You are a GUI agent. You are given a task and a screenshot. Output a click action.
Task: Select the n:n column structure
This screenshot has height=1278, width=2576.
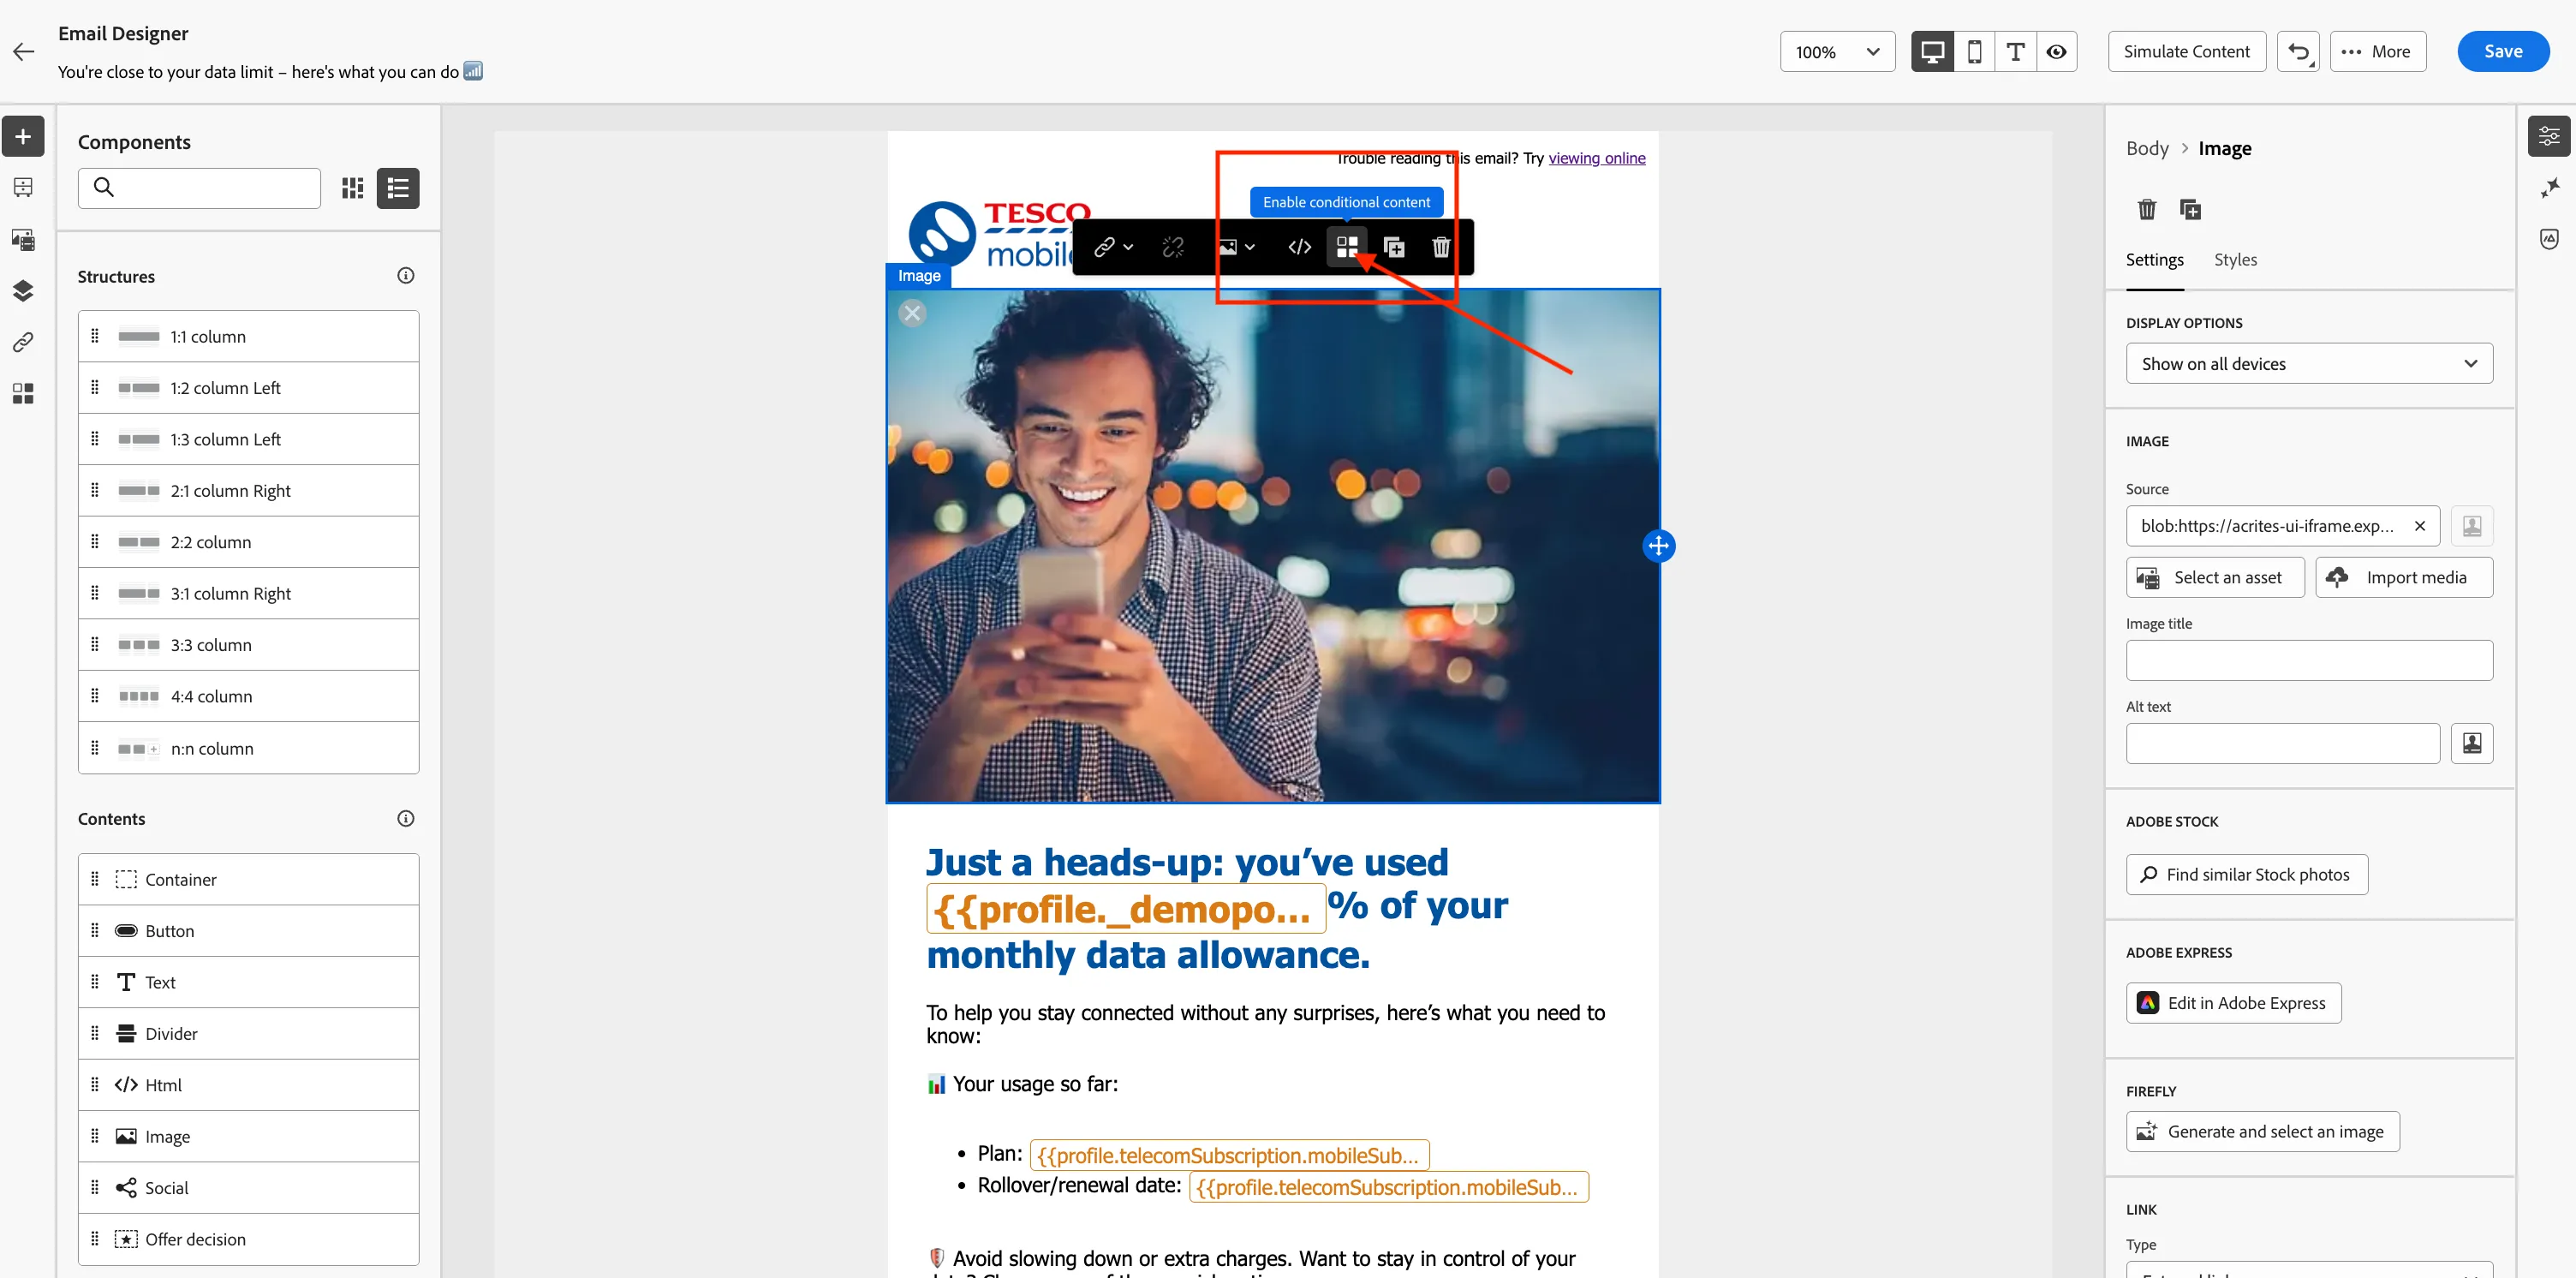click(248, 748)
